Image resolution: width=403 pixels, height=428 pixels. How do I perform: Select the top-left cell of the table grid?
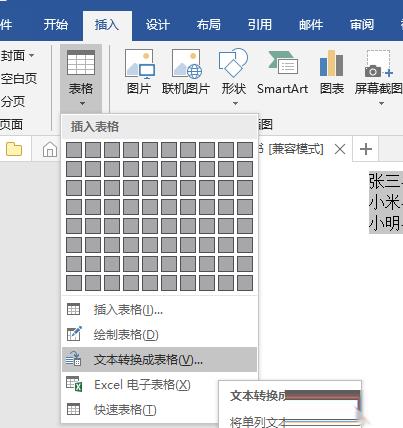[74, 150]
